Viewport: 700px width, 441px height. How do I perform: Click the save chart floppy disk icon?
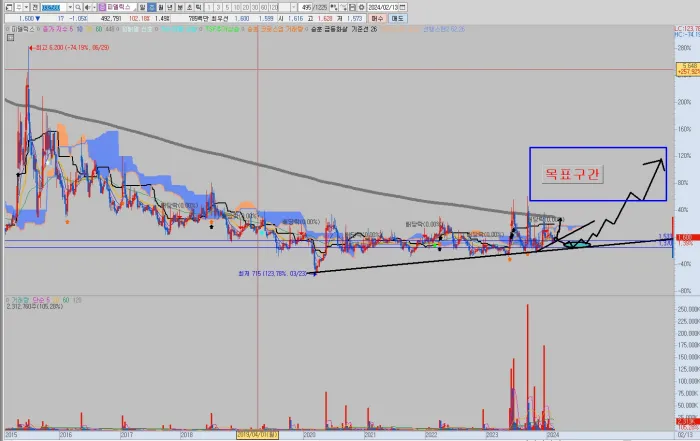[x=352, y=7]
